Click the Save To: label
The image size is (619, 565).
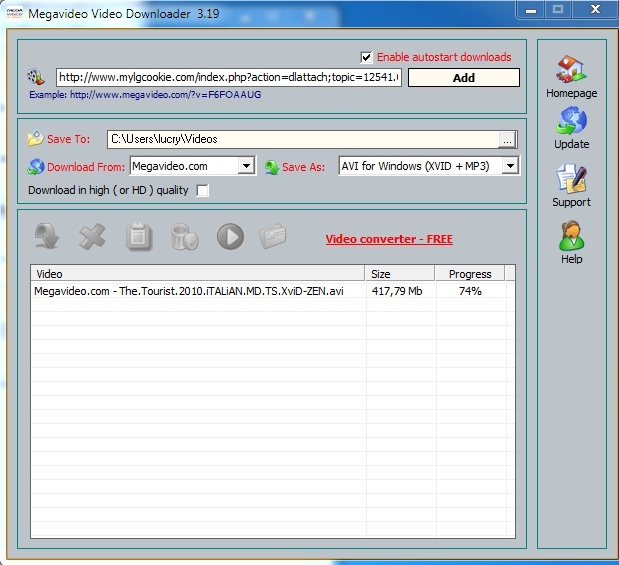[x=68, y=139]
